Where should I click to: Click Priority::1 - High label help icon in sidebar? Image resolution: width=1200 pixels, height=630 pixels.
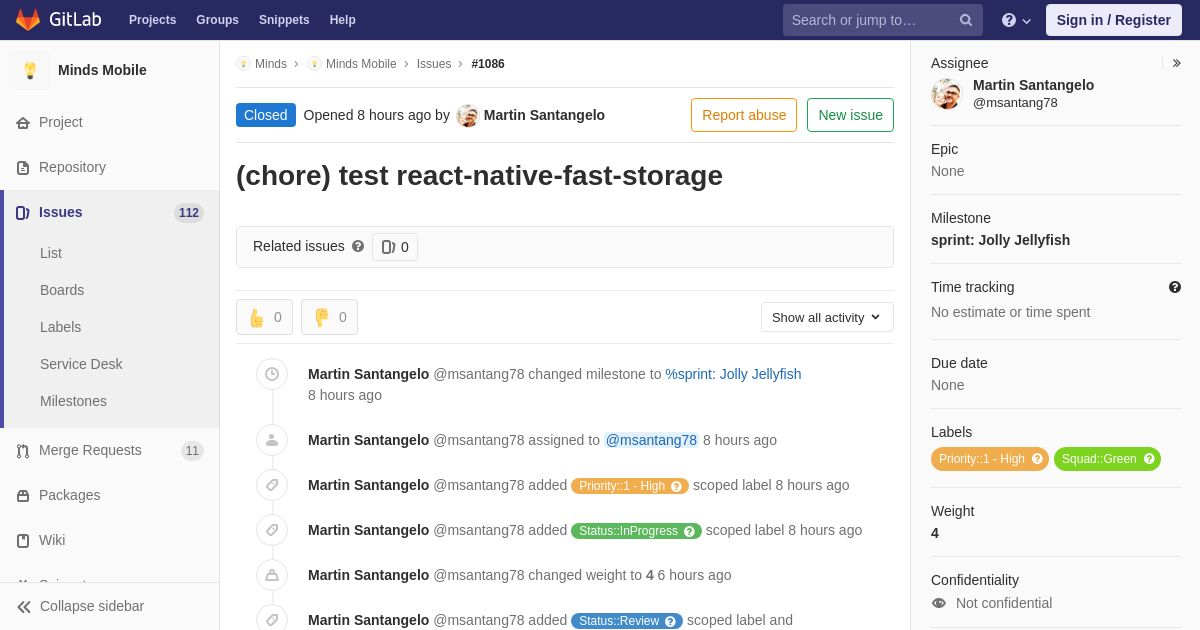click(x=1037, y=459)
